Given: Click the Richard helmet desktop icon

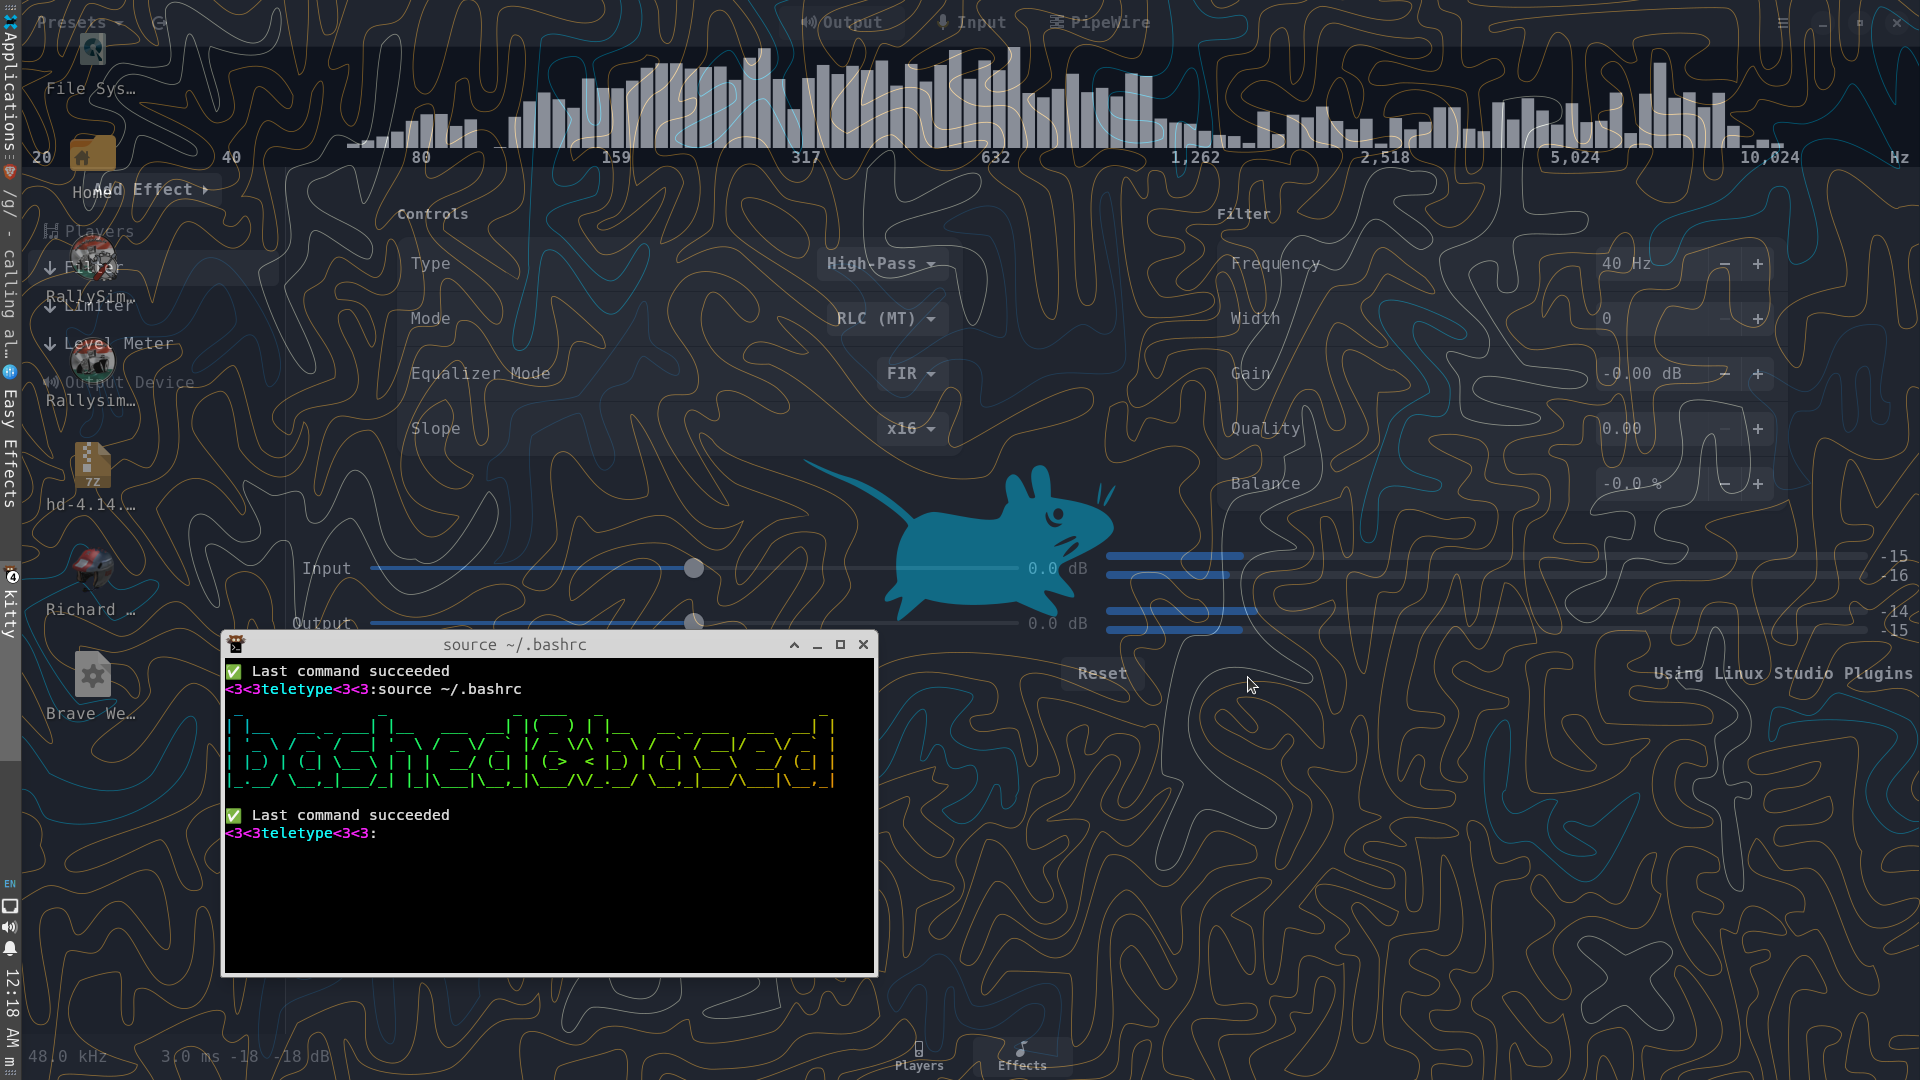Looking at the screenshot, I should tap(92, 568).
